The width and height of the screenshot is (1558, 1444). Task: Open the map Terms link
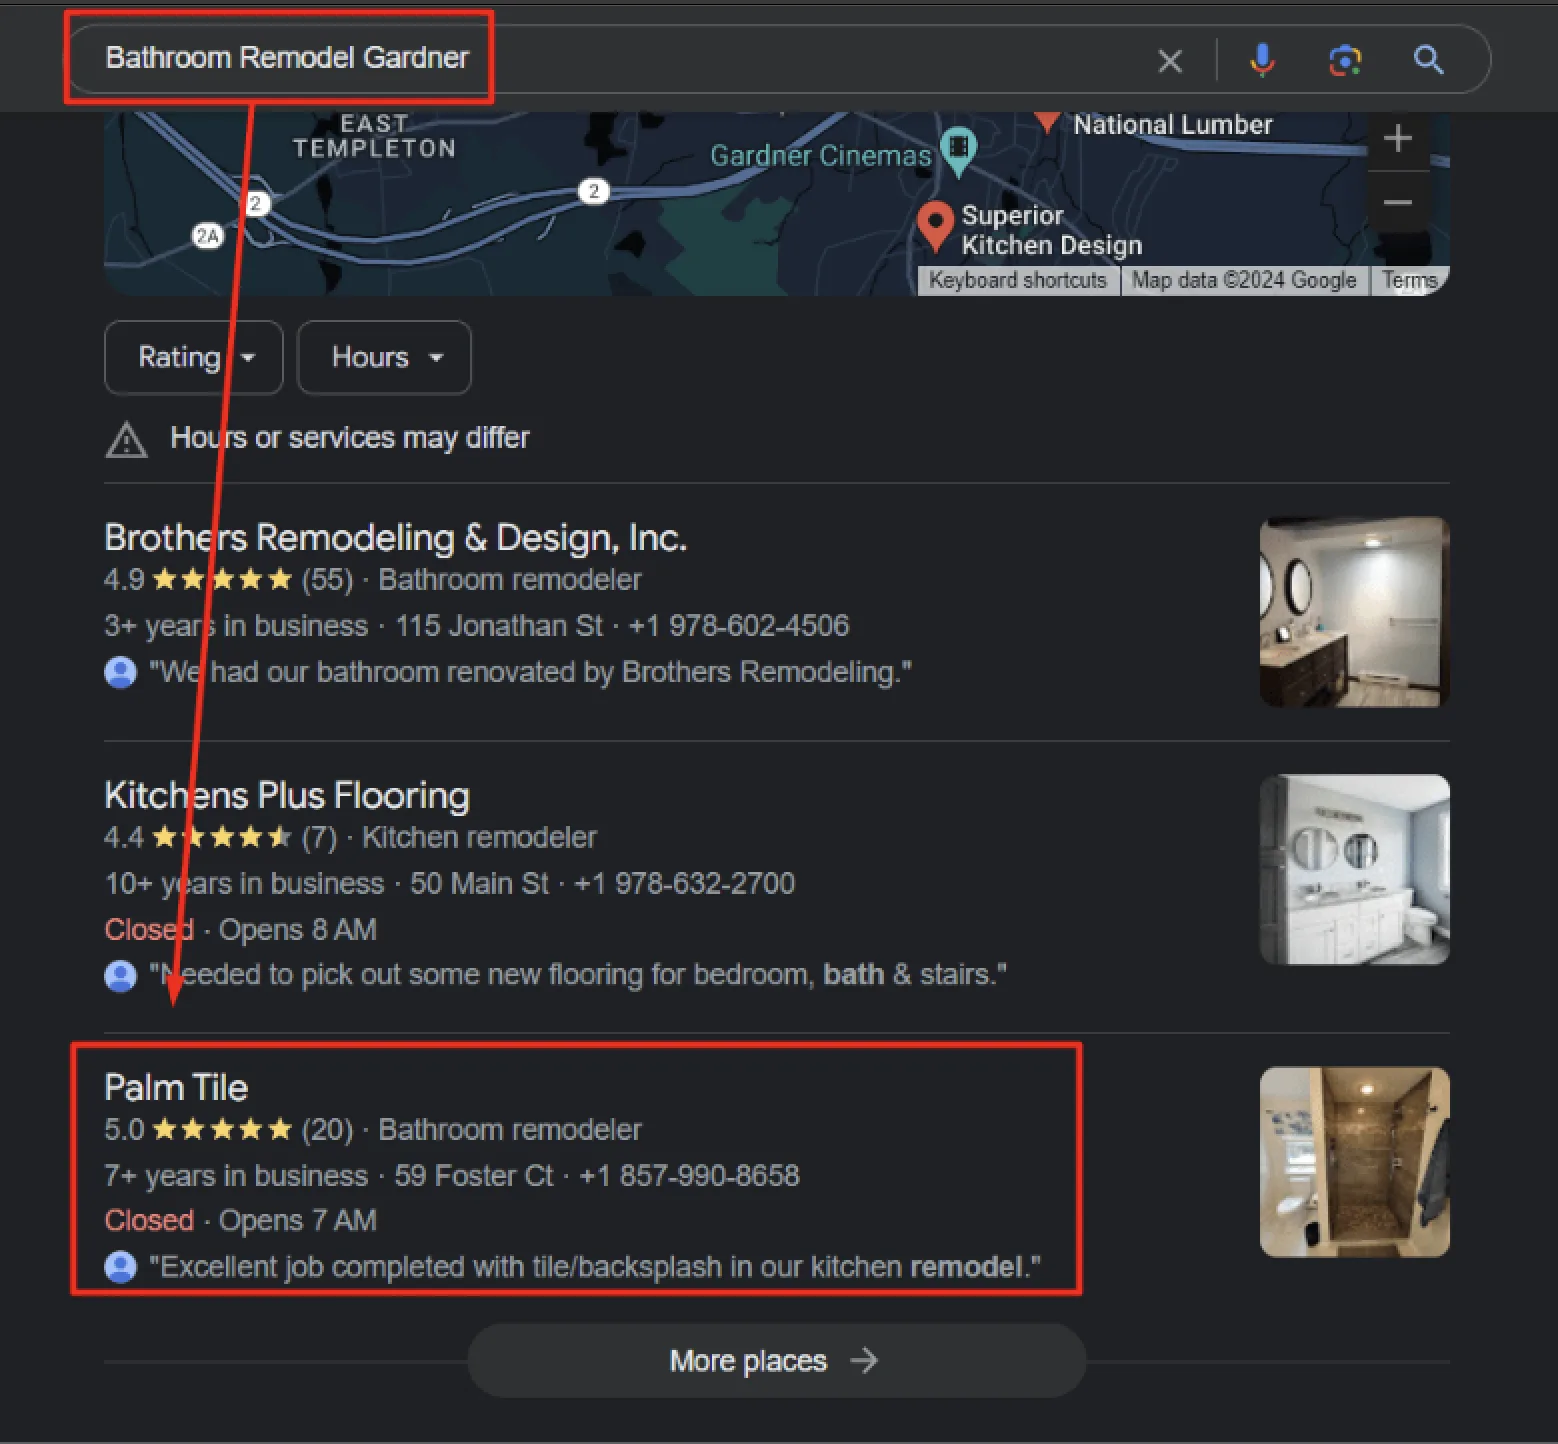[1409, 281]
